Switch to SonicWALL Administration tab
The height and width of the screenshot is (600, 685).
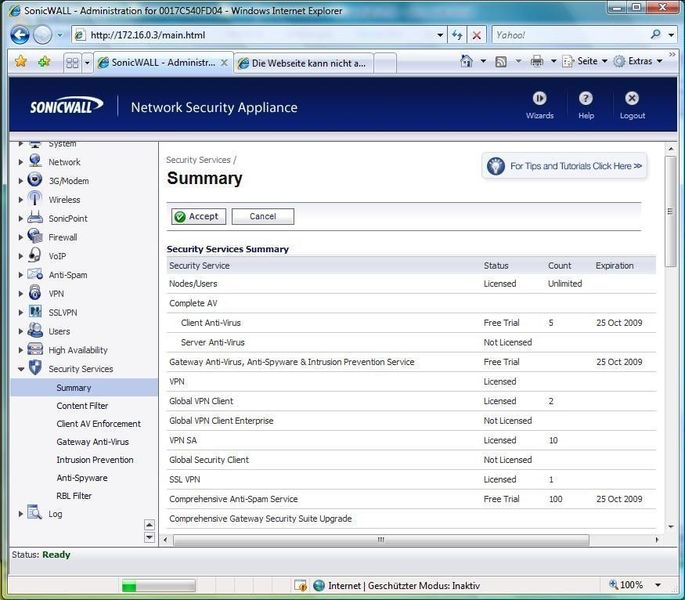163,62
